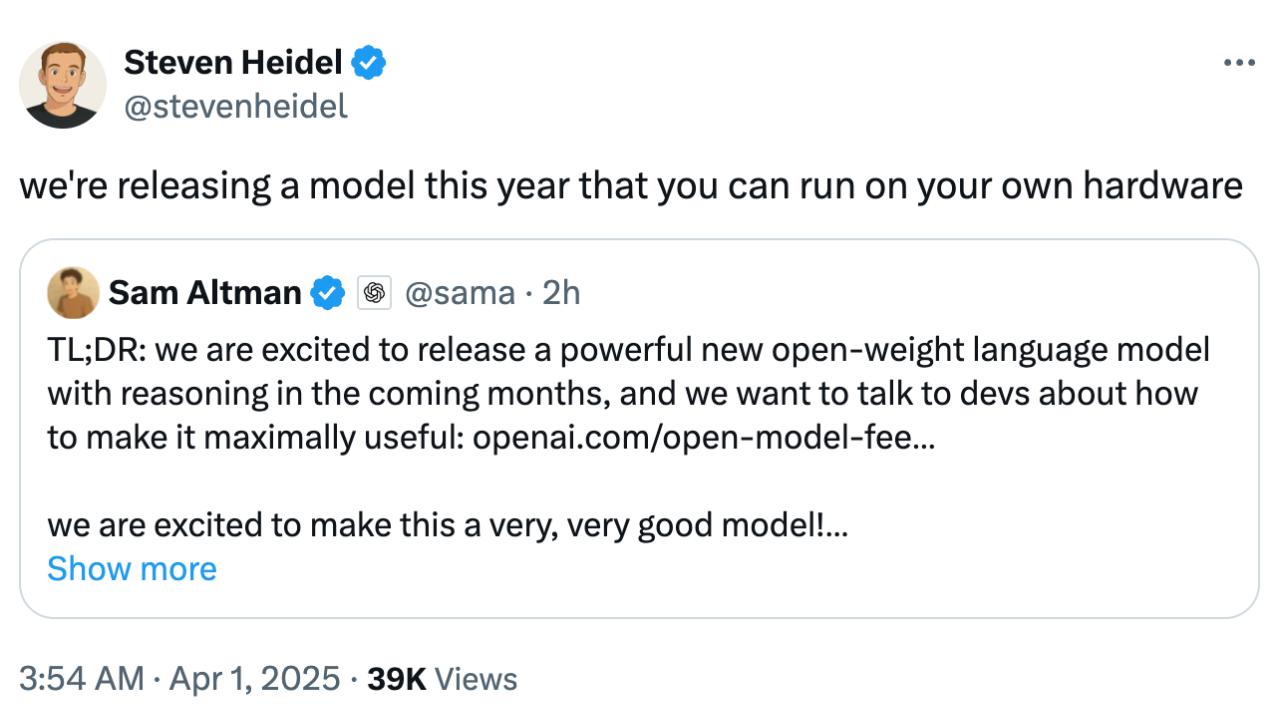Click the quoted tweet's TL;DR paragraph

tap(620, 393)
